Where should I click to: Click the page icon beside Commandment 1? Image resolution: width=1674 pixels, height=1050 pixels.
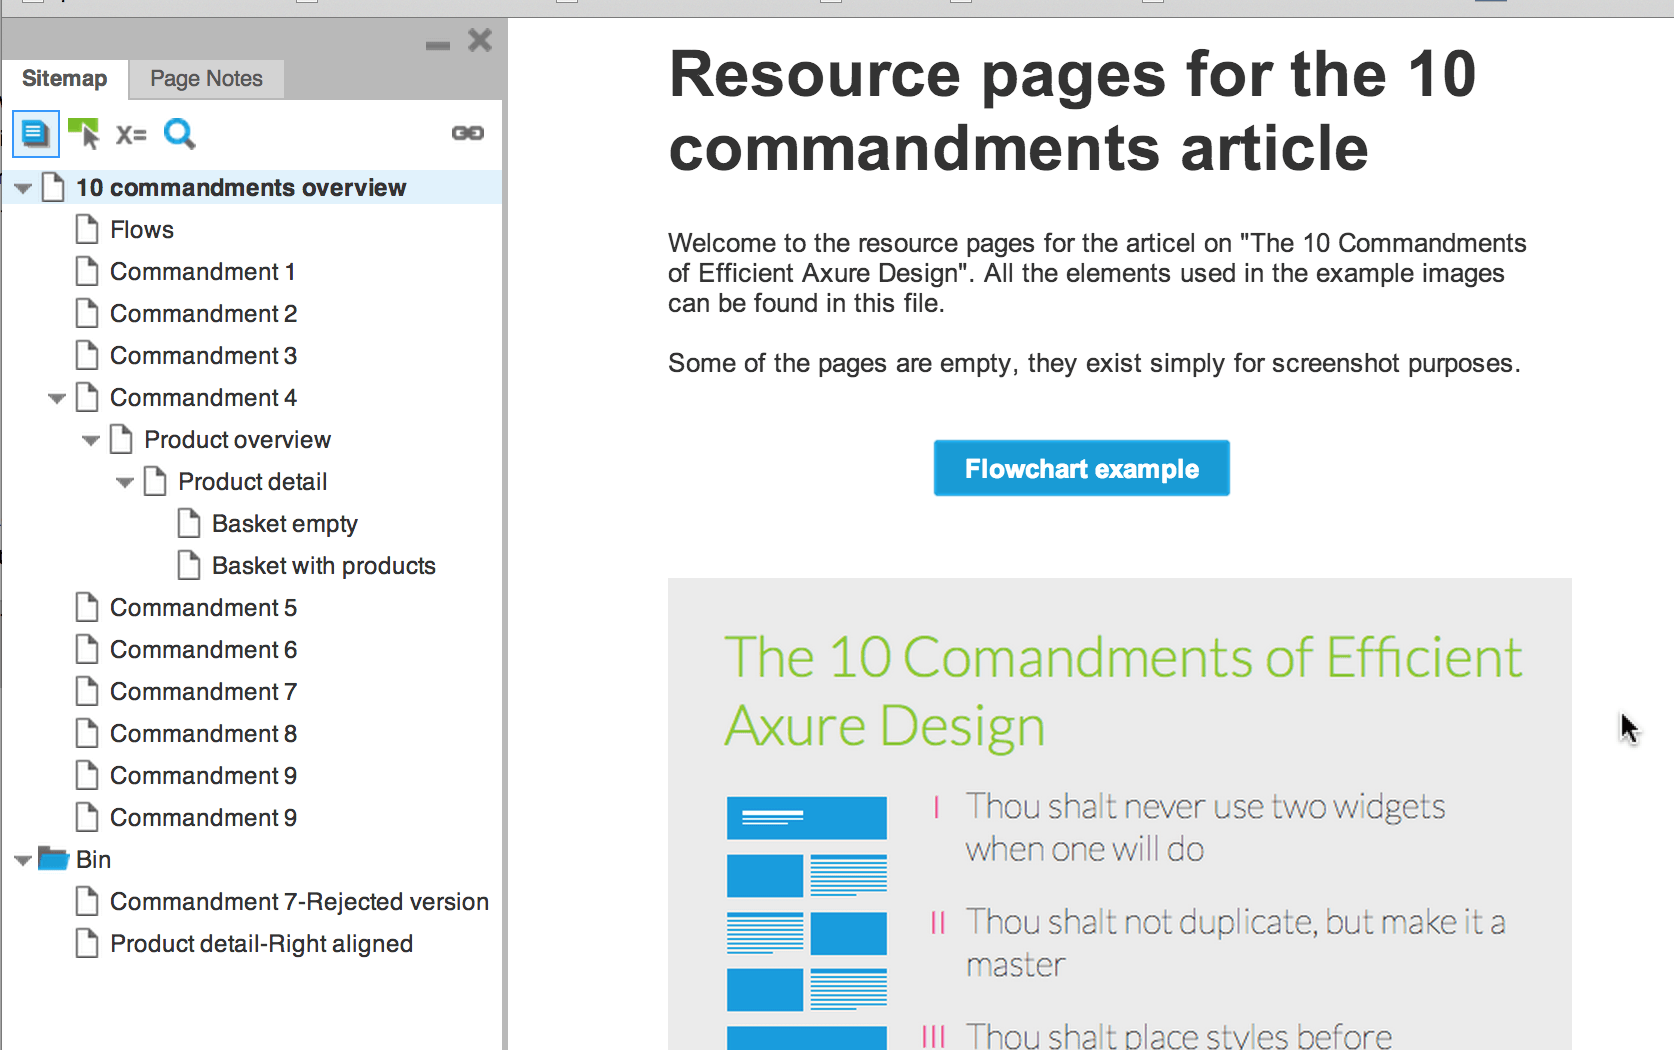(87, 272)
